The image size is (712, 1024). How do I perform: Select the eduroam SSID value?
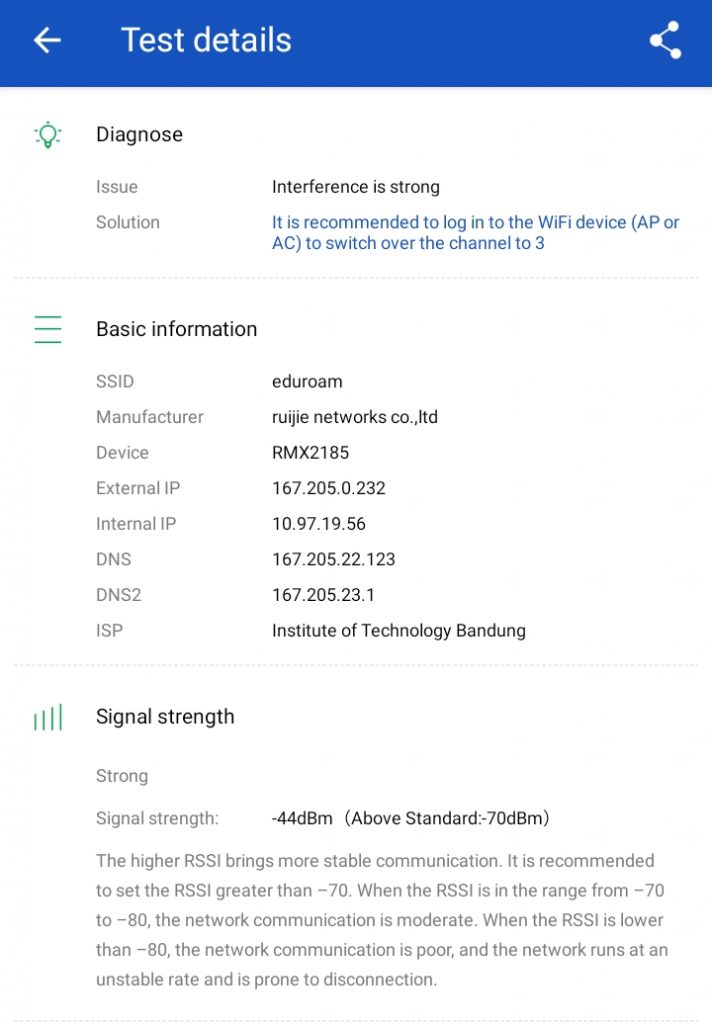pos(307,381)
